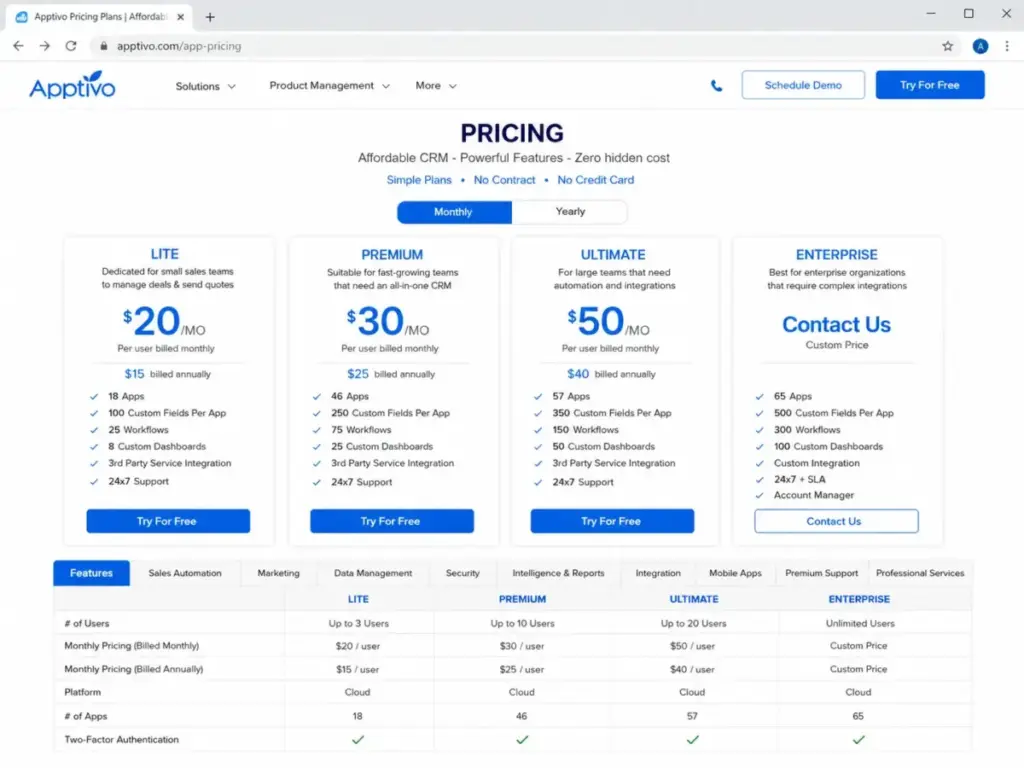
Task: Click the Apptivo tab favicon
Action: (22, 17)
